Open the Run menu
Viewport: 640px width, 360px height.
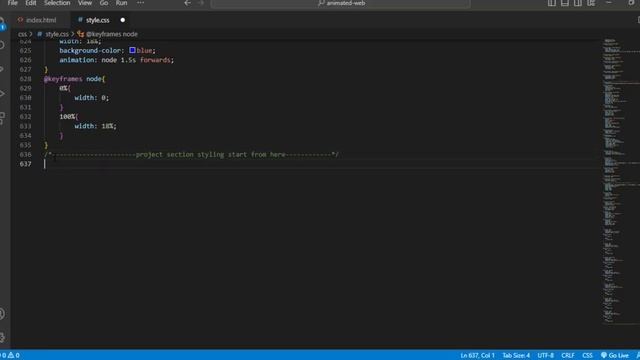tap(121, 3)
